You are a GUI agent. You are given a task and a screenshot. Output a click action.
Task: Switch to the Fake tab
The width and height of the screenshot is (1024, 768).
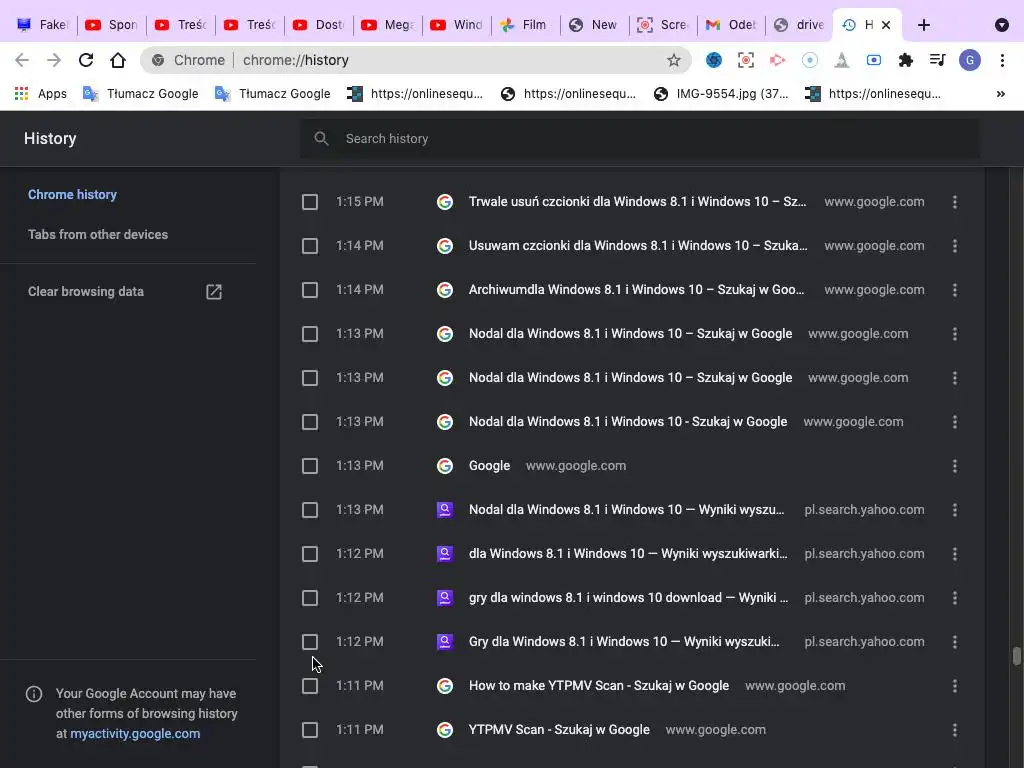click(43, 25)
